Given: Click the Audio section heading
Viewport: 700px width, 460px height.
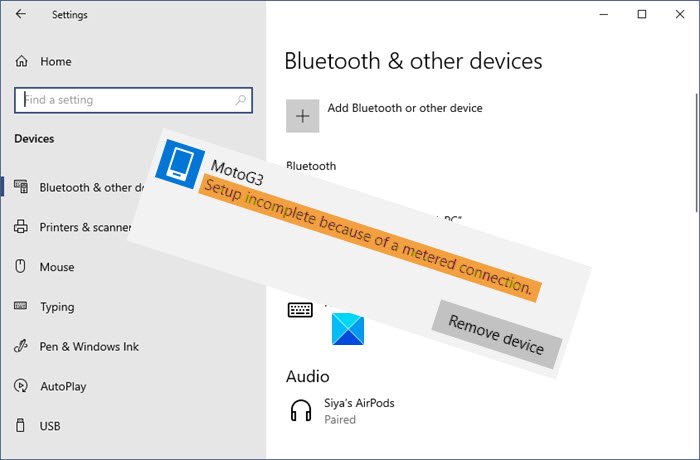Looking at the screenshot, I should pos(308,376).
